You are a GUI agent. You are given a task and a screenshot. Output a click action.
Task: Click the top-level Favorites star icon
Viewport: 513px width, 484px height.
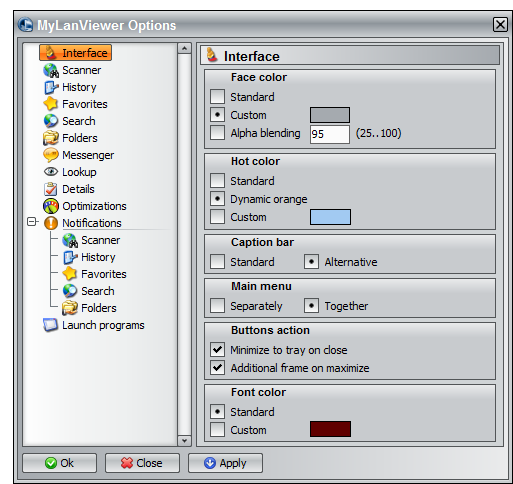[51, 104]
